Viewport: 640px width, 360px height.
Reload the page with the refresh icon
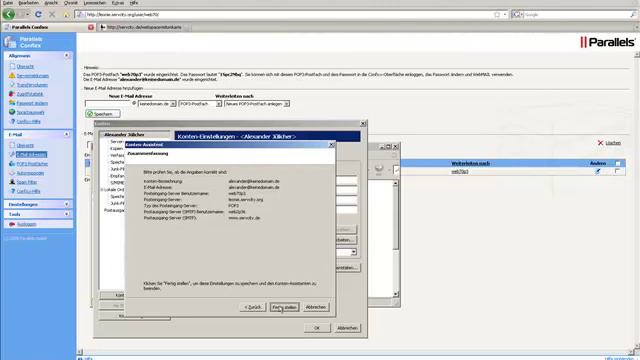pos(38,14)
